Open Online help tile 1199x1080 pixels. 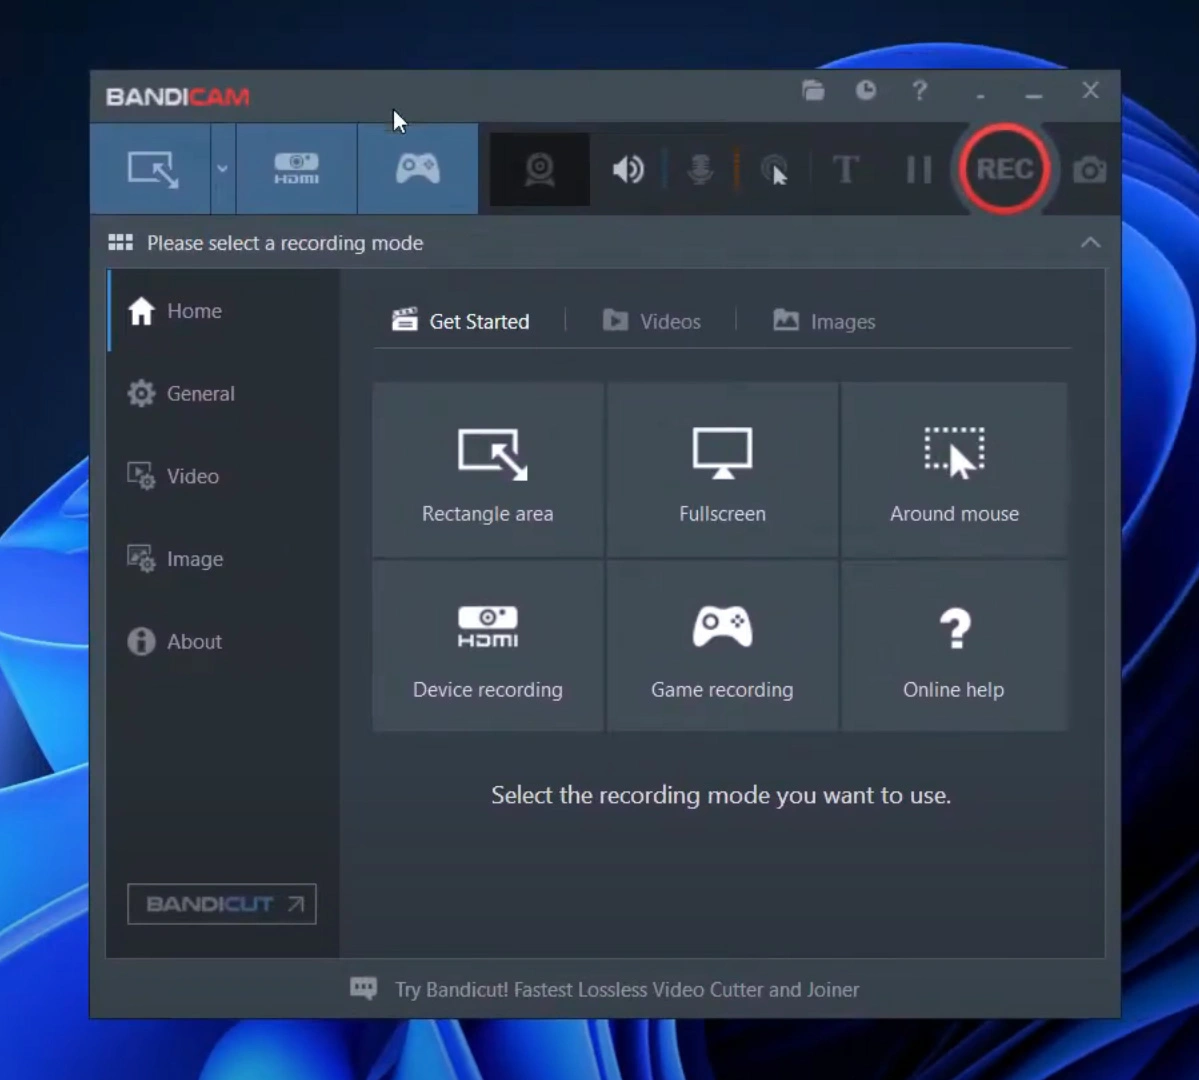(x=954, y=646)
